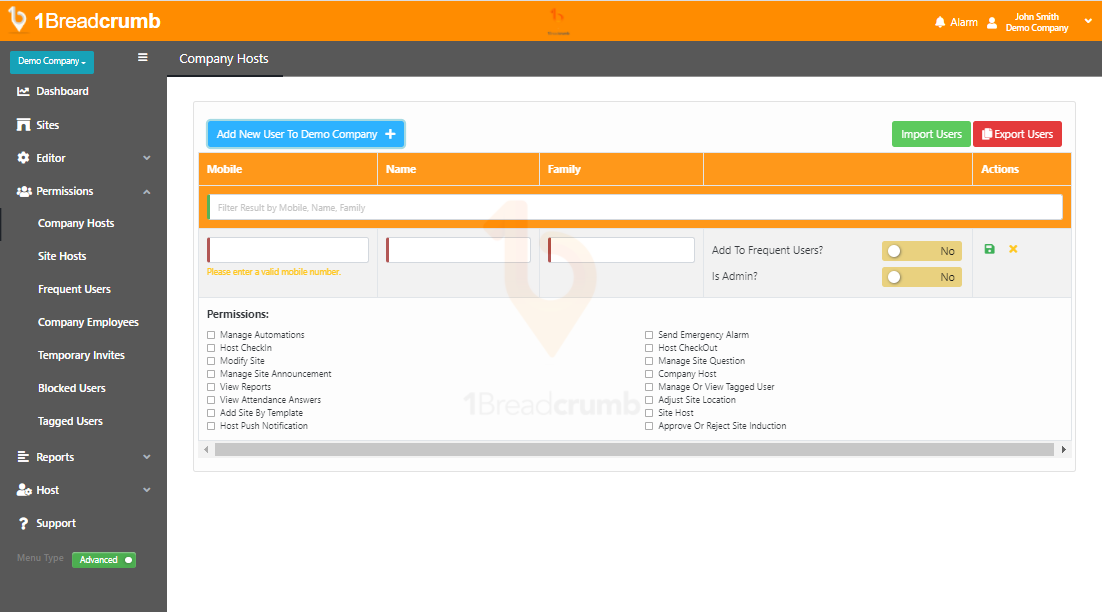Cancel the new user row

1013,249
